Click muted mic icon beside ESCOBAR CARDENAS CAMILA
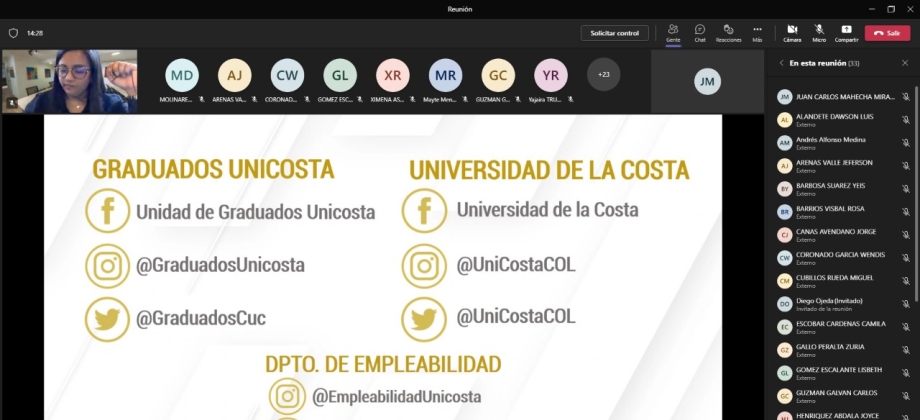Screen dimensions: 920x420 tap(906, 327)
